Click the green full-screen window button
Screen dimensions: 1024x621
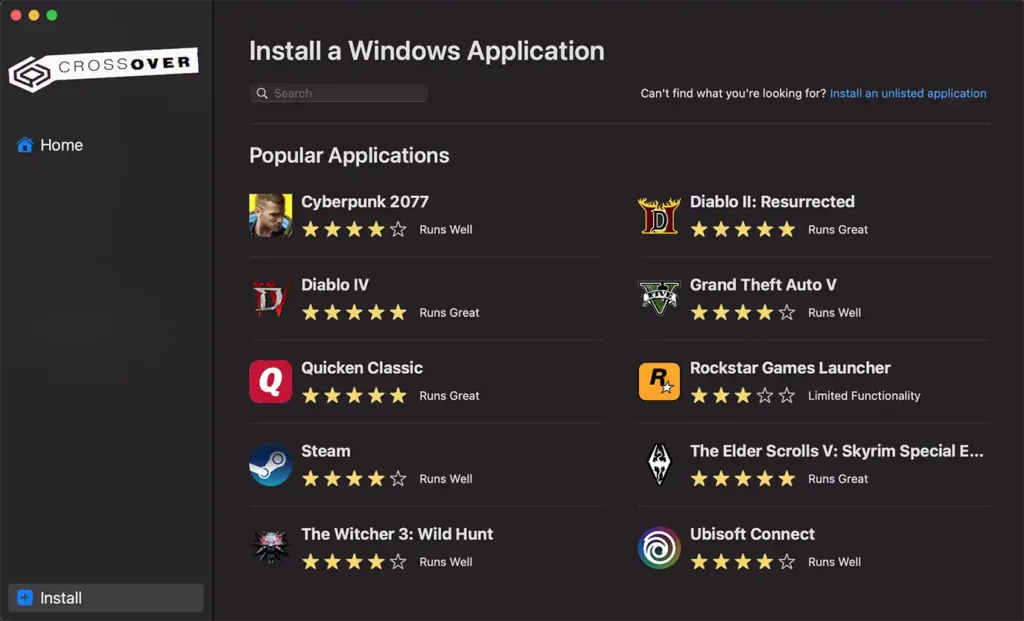pyautogui.click(x=52, y=15)
